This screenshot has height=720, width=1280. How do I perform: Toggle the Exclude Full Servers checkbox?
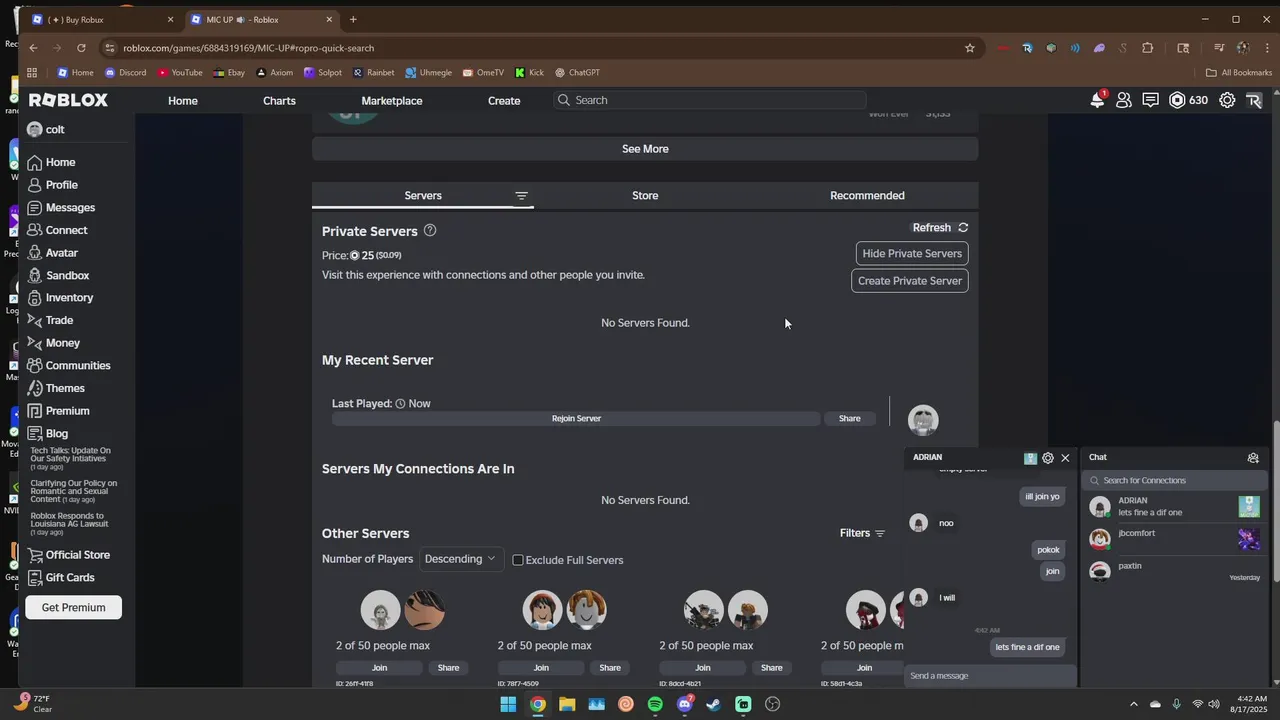coord(518,560)
